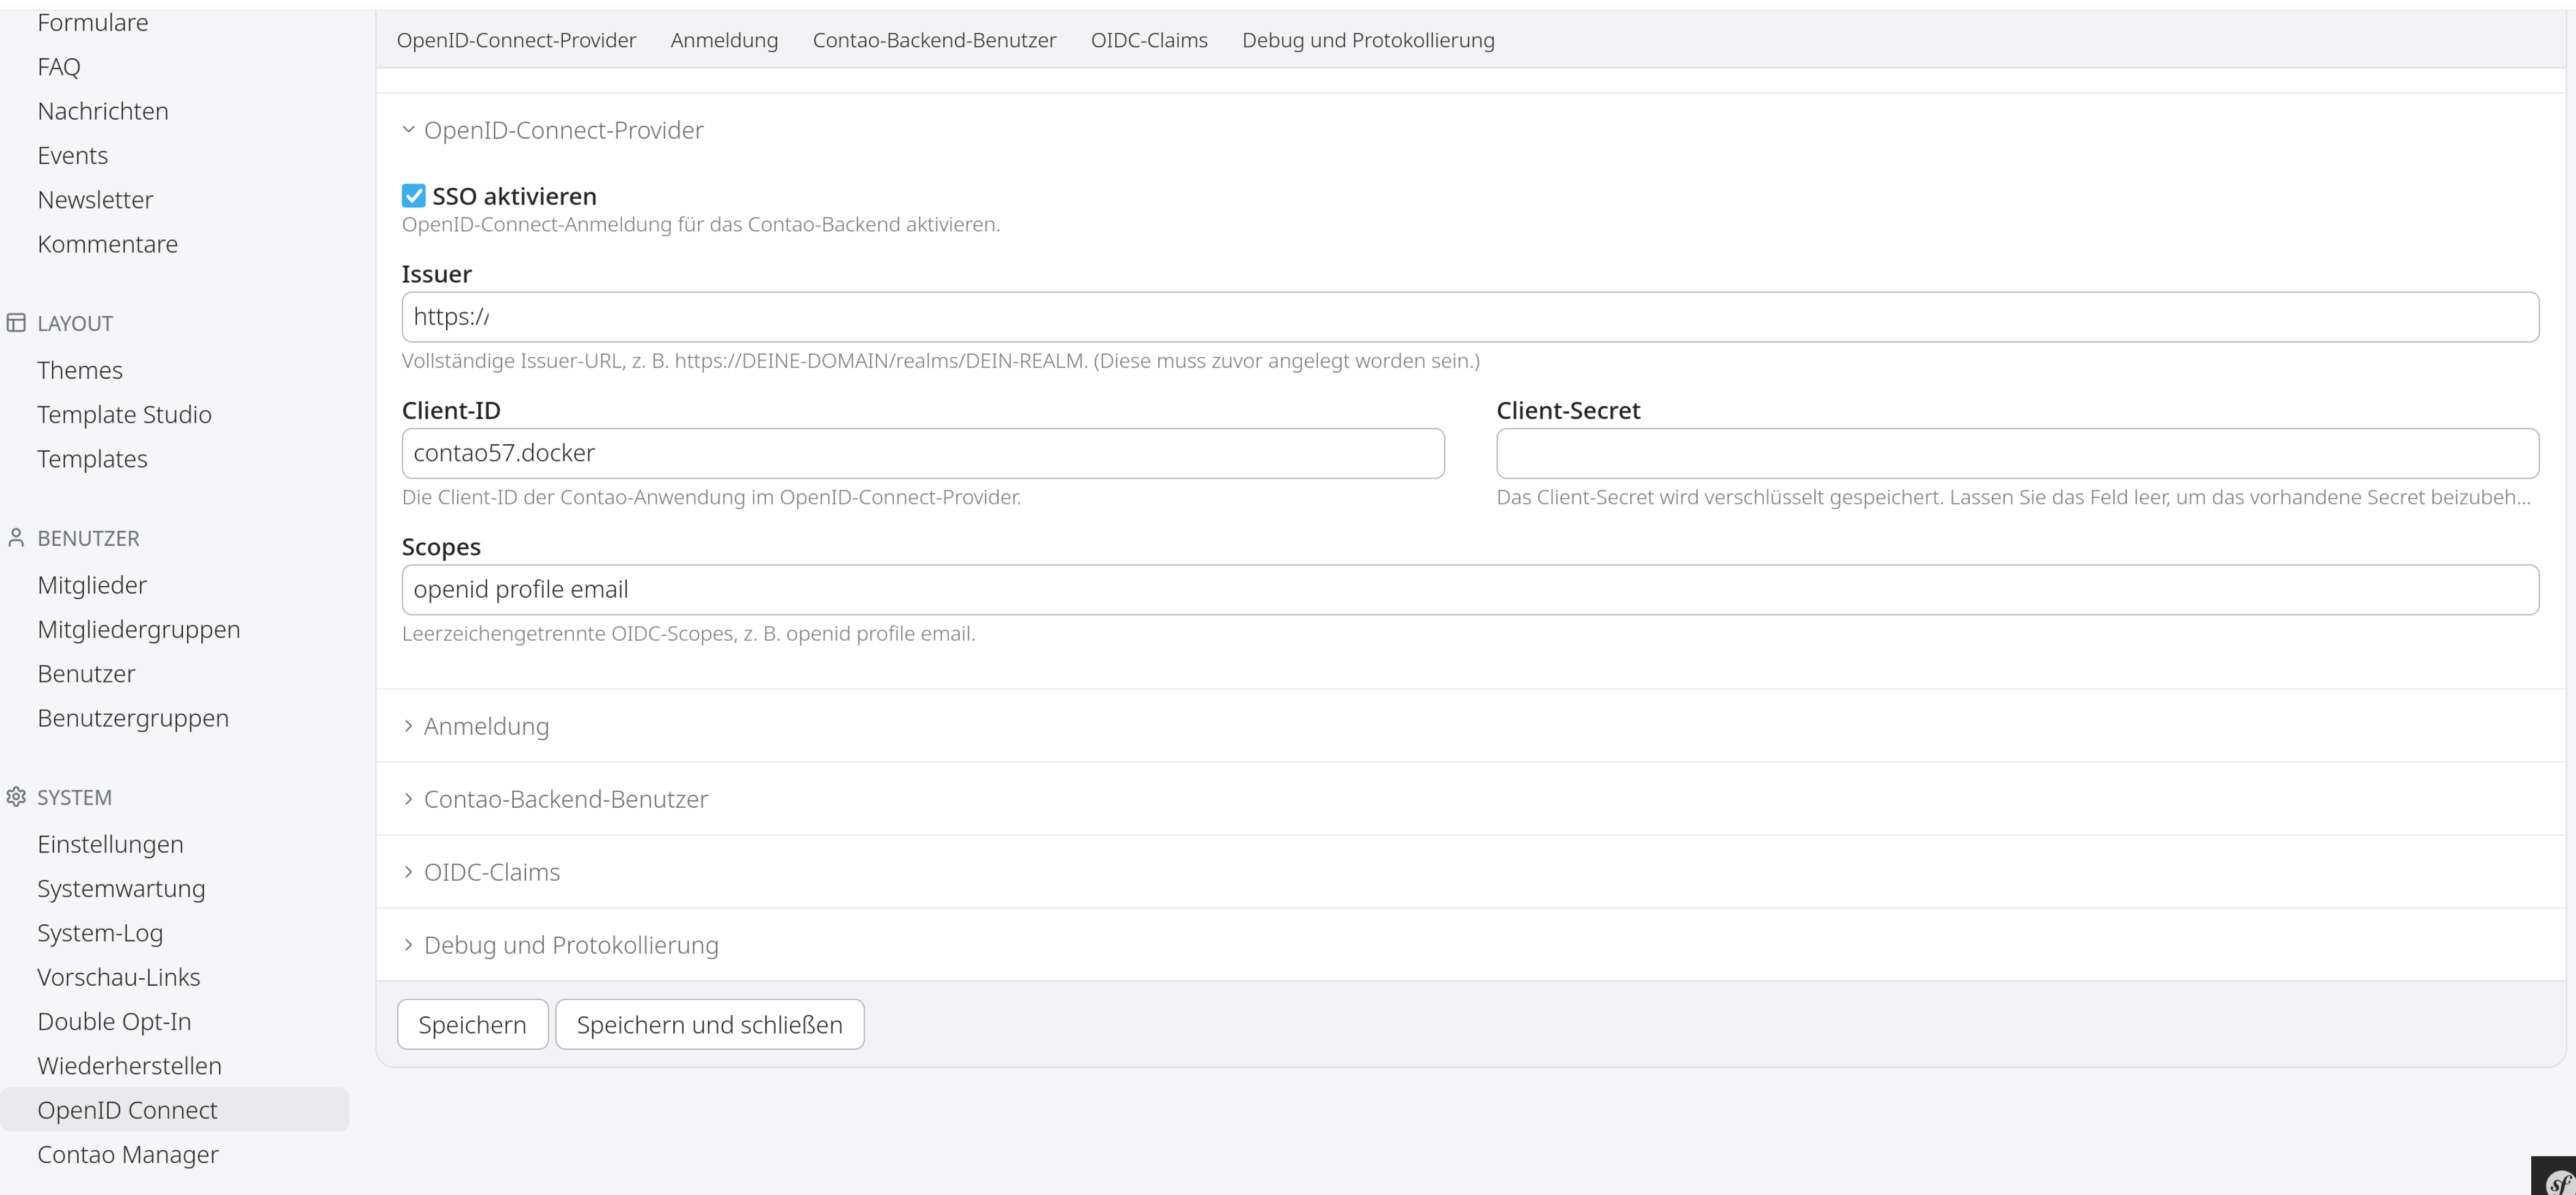Click the System section gear icon

point(16,797)
